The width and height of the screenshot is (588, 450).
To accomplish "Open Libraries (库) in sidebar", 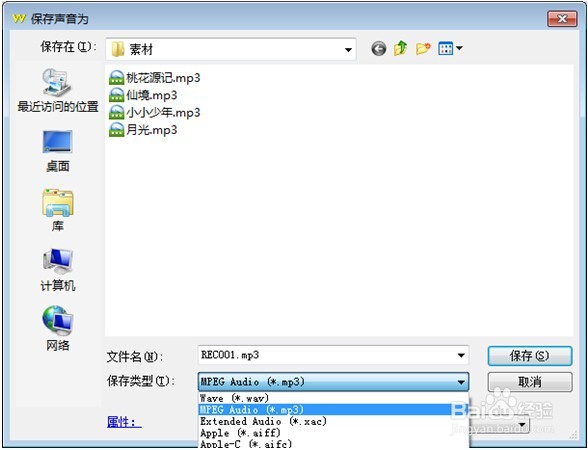I will [x=58, y=210].
